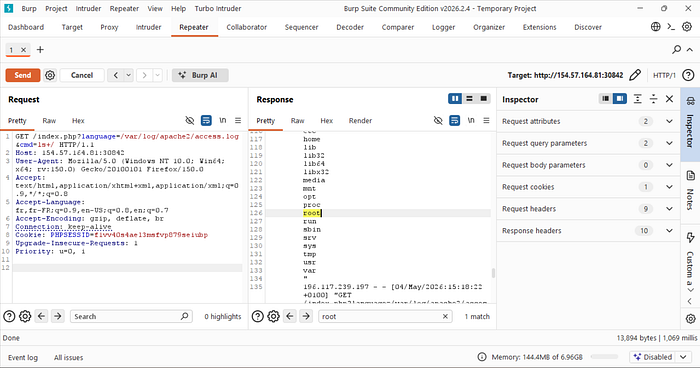700x368 pixels.
Task: Click the HTTP/1 protocol toggle
Action: [664, 75]
